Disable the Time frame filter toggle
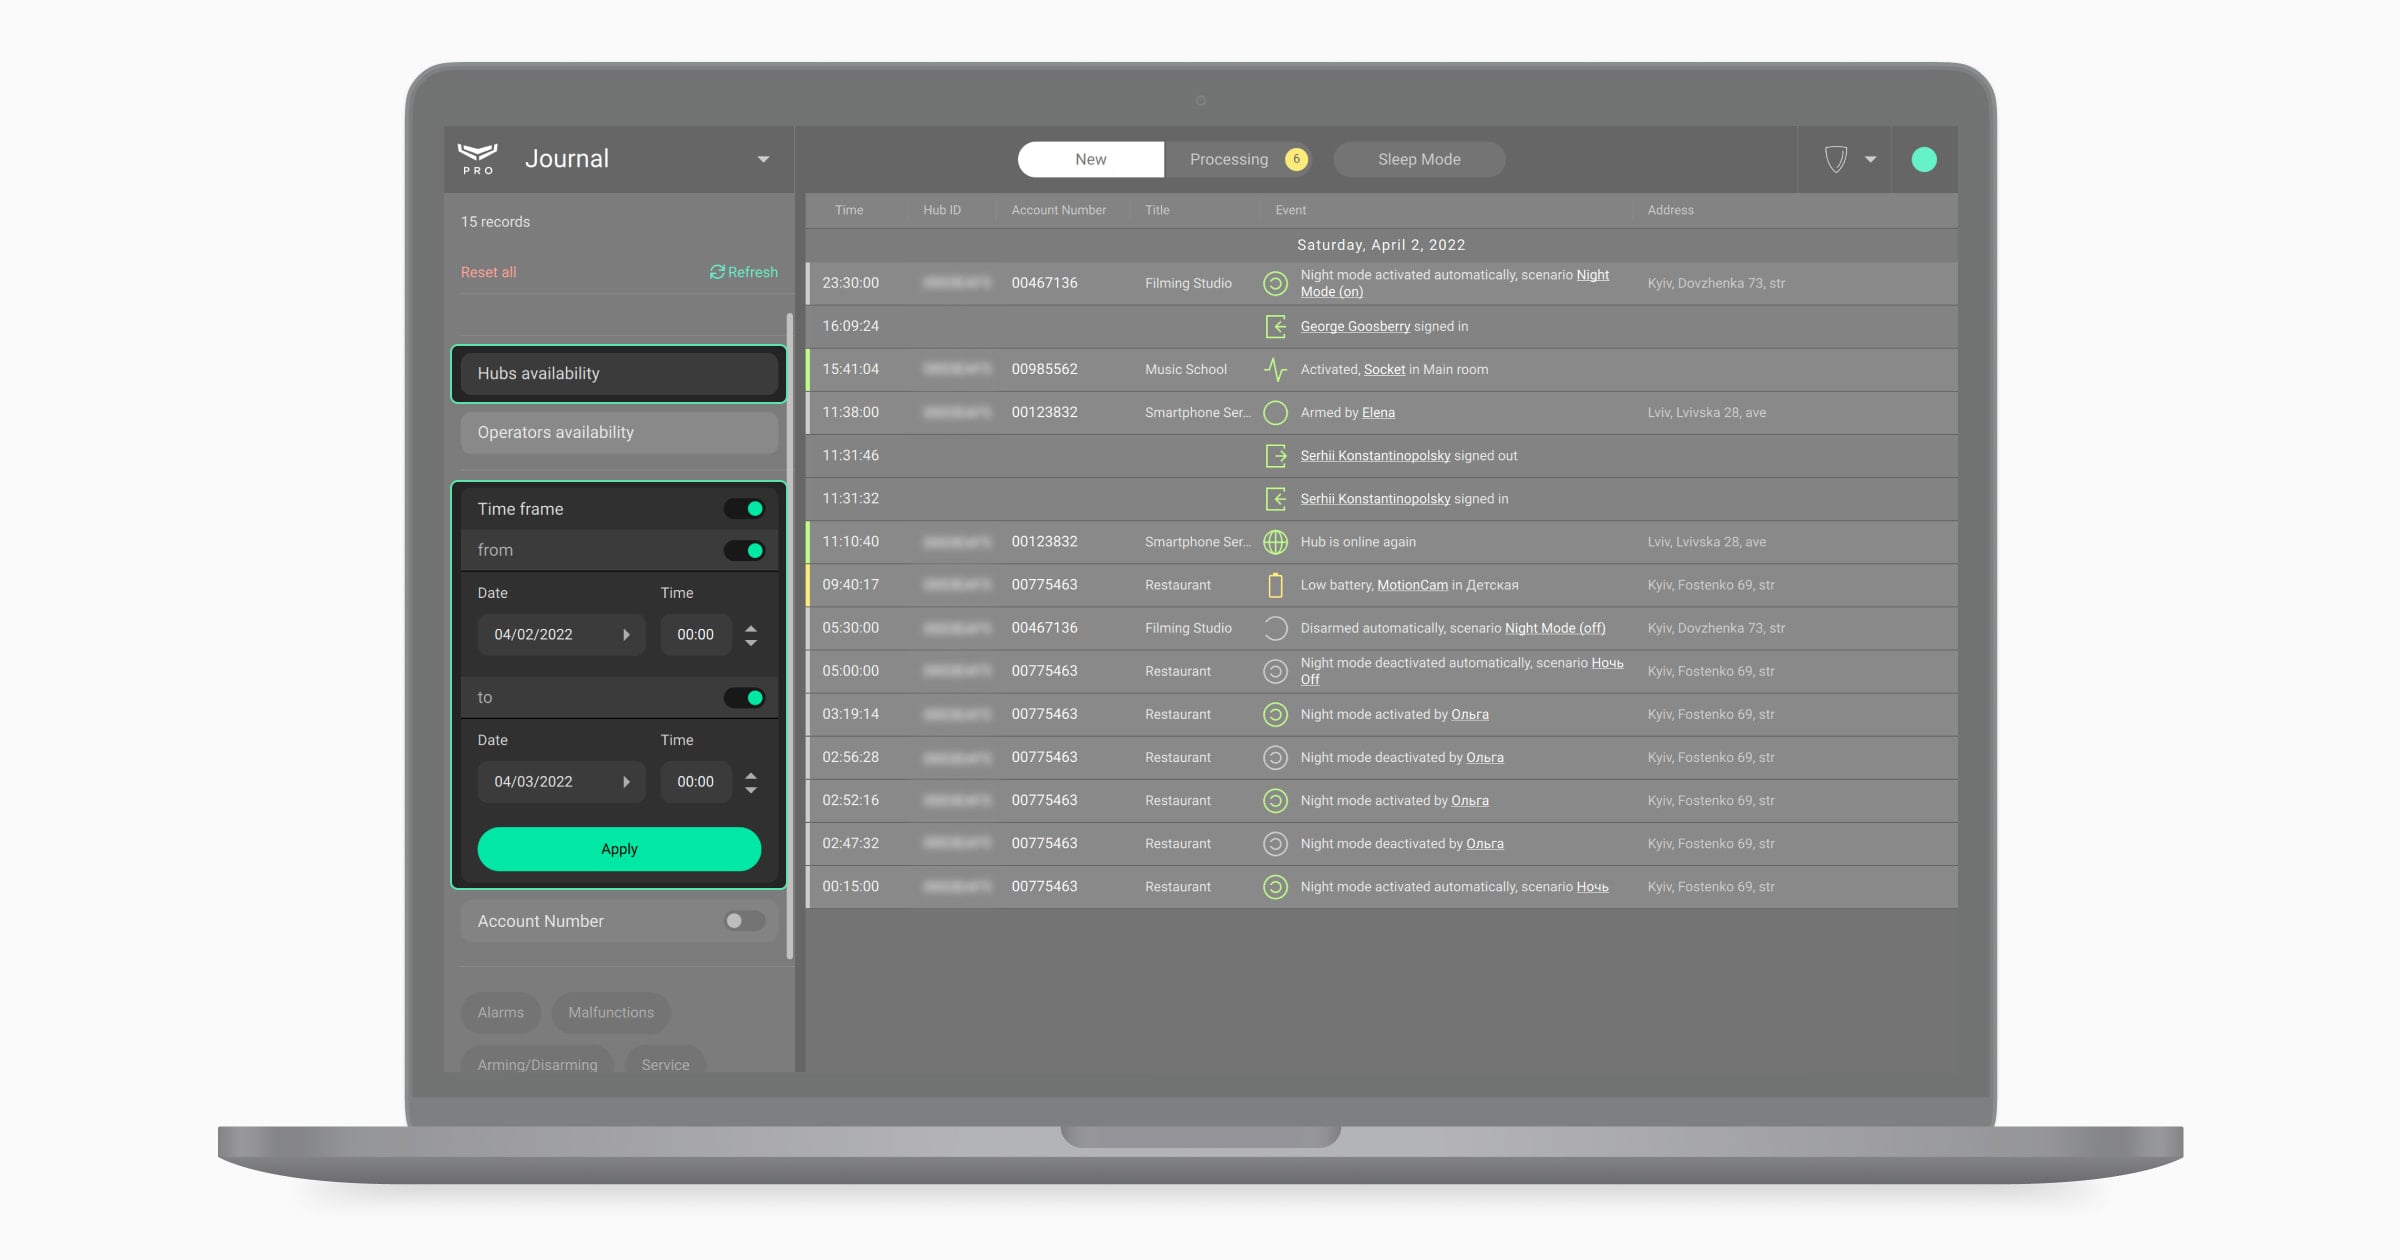The image size is (2400, 1260). [744, 508]
